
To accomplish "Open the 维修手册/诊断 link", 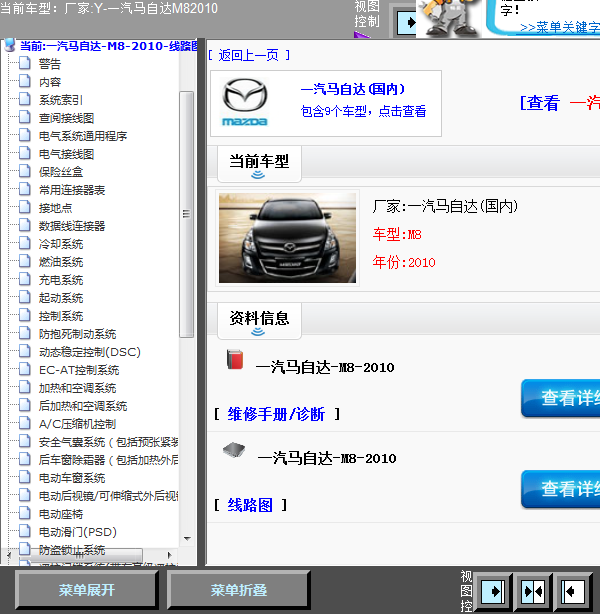I will coord(277,414).
